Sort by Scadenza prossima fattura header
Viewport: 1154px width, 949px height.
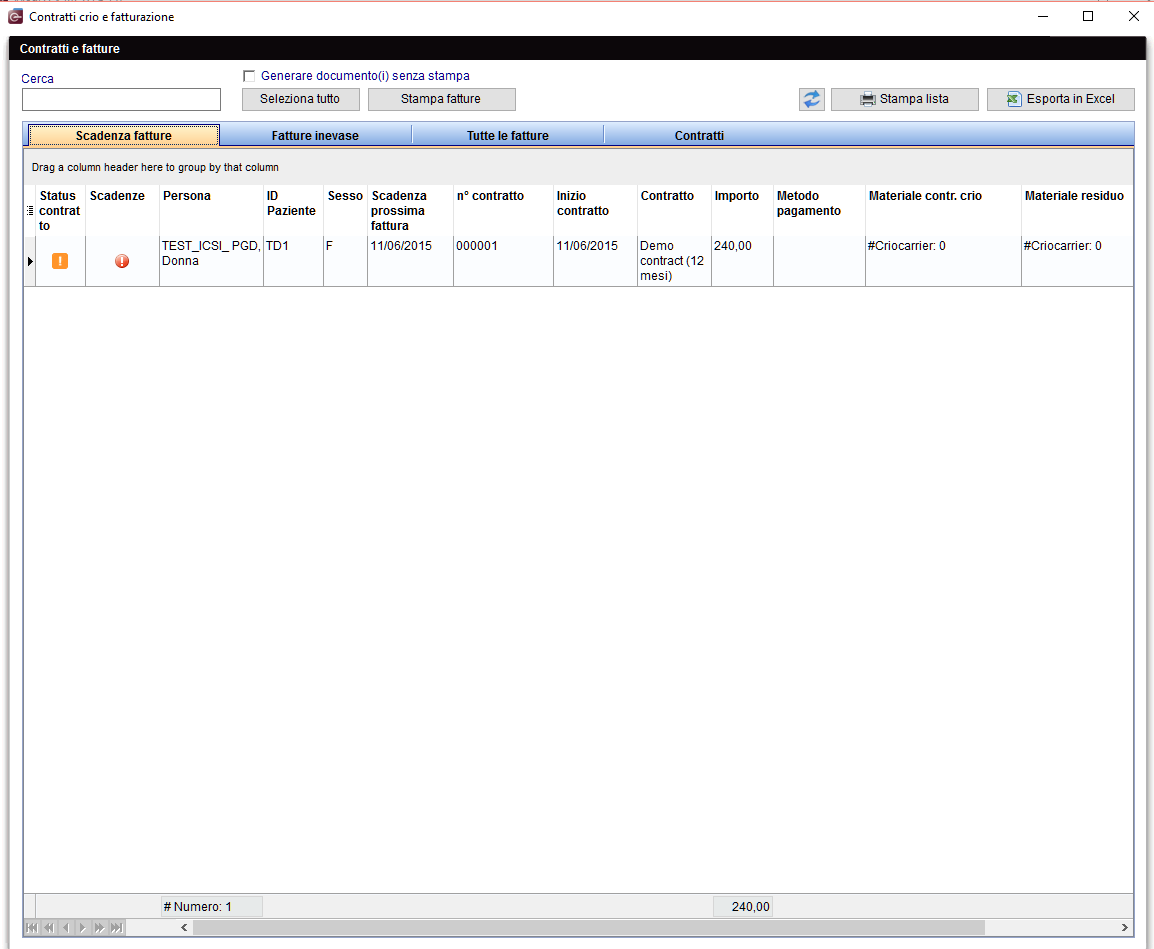[x=411, y=211]
